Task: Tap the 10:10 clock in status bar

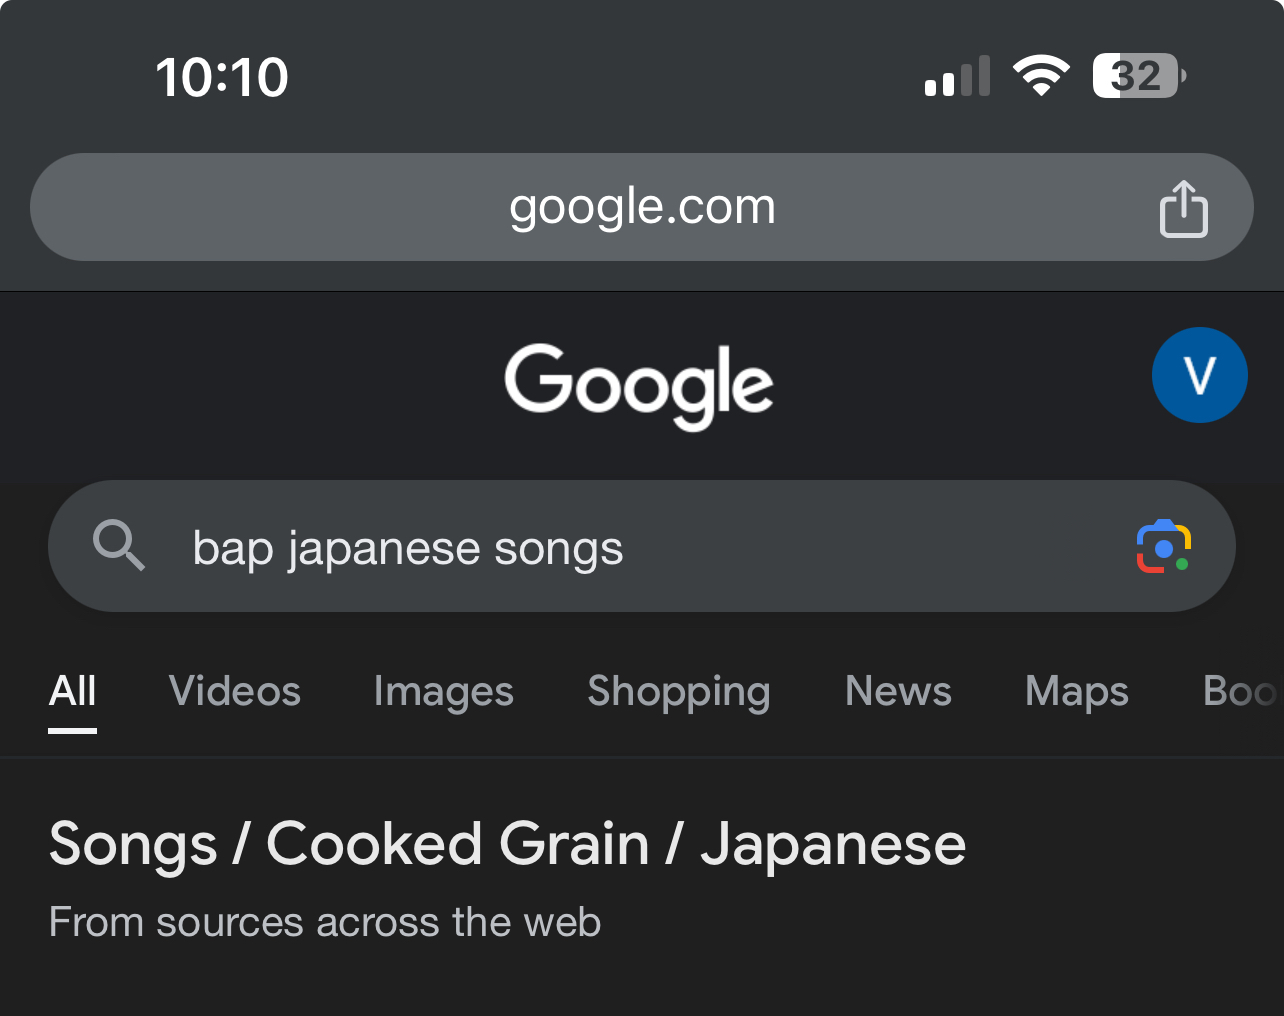Action: 222,77
